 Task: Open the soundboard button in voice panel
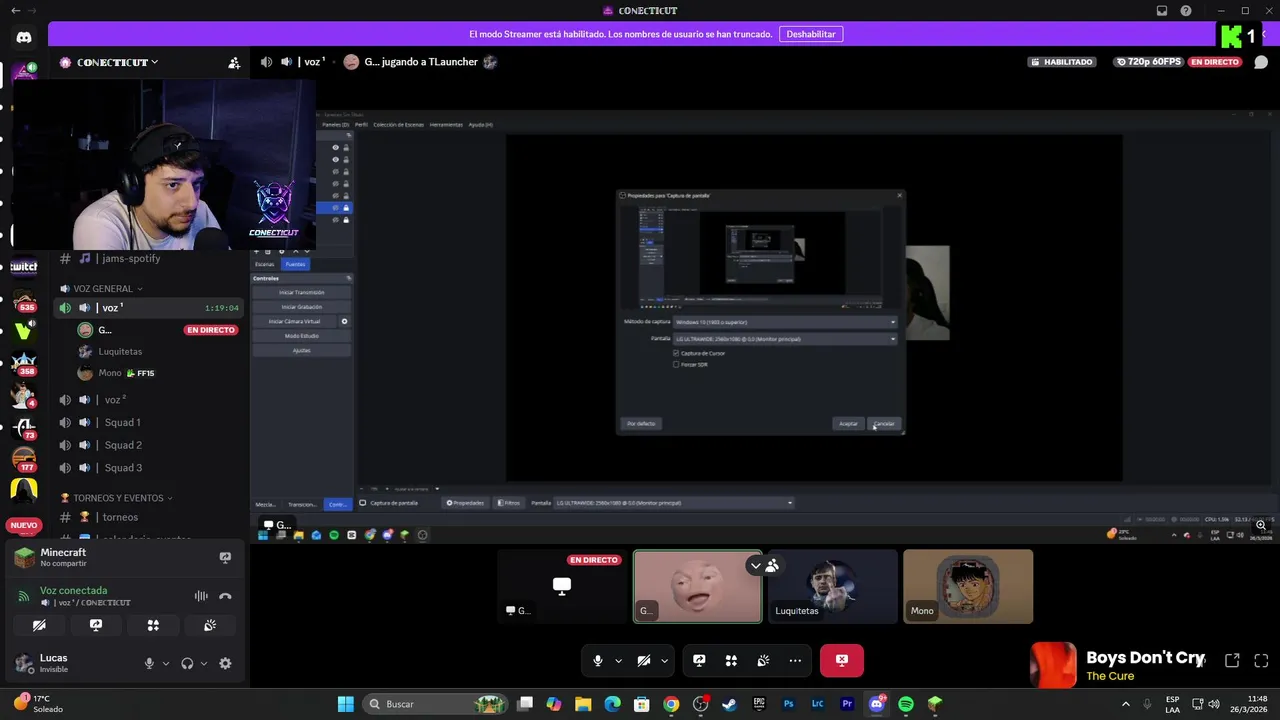tap(210, 625)
